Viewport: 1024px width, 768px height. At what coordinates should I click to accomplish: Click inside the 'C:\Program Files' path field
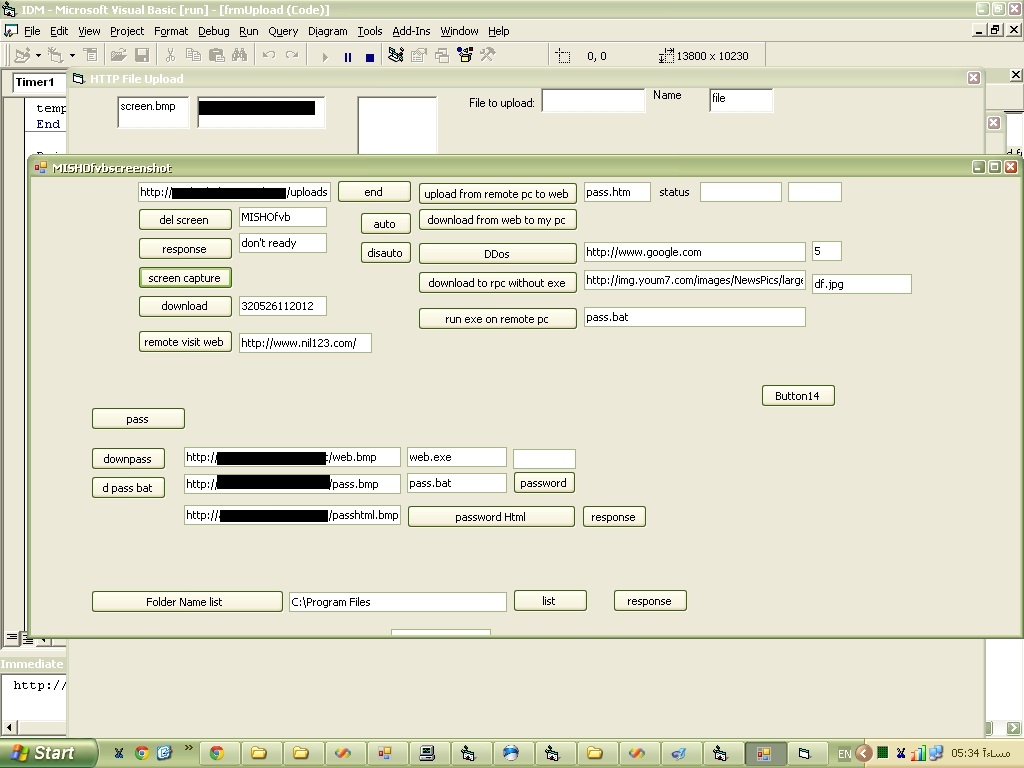tap(396, 601)
